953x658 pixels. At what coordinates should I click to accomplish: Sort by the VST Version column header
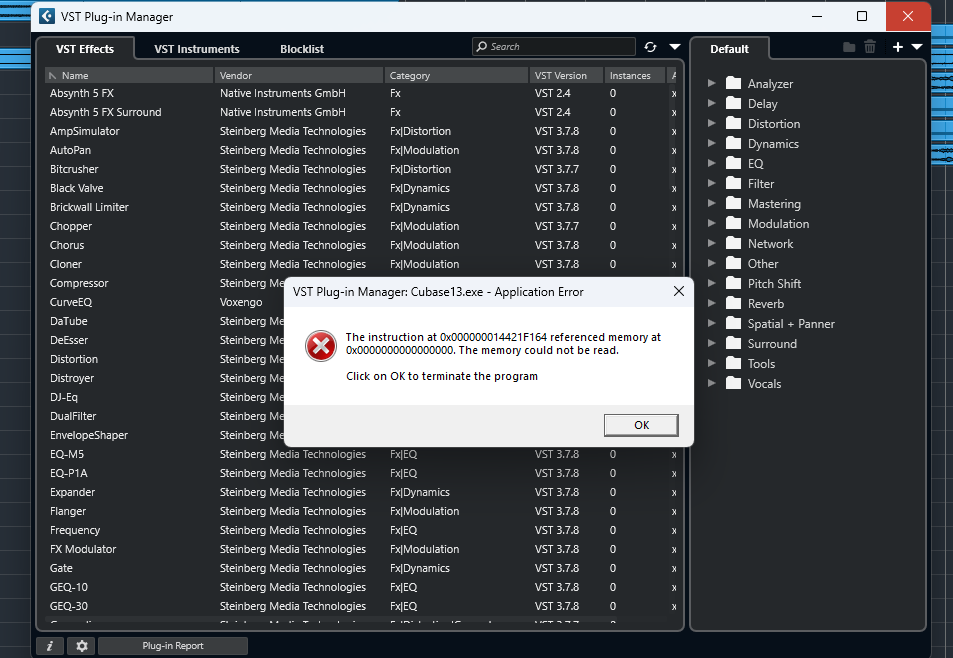(x=566, y=75)
